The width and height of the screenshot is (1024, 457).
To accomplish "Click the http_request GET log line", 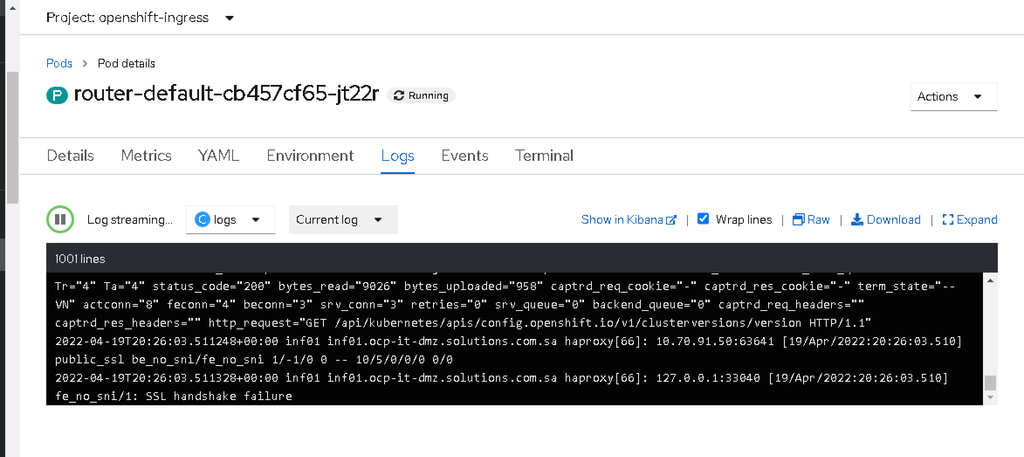I will click(463, 323).
